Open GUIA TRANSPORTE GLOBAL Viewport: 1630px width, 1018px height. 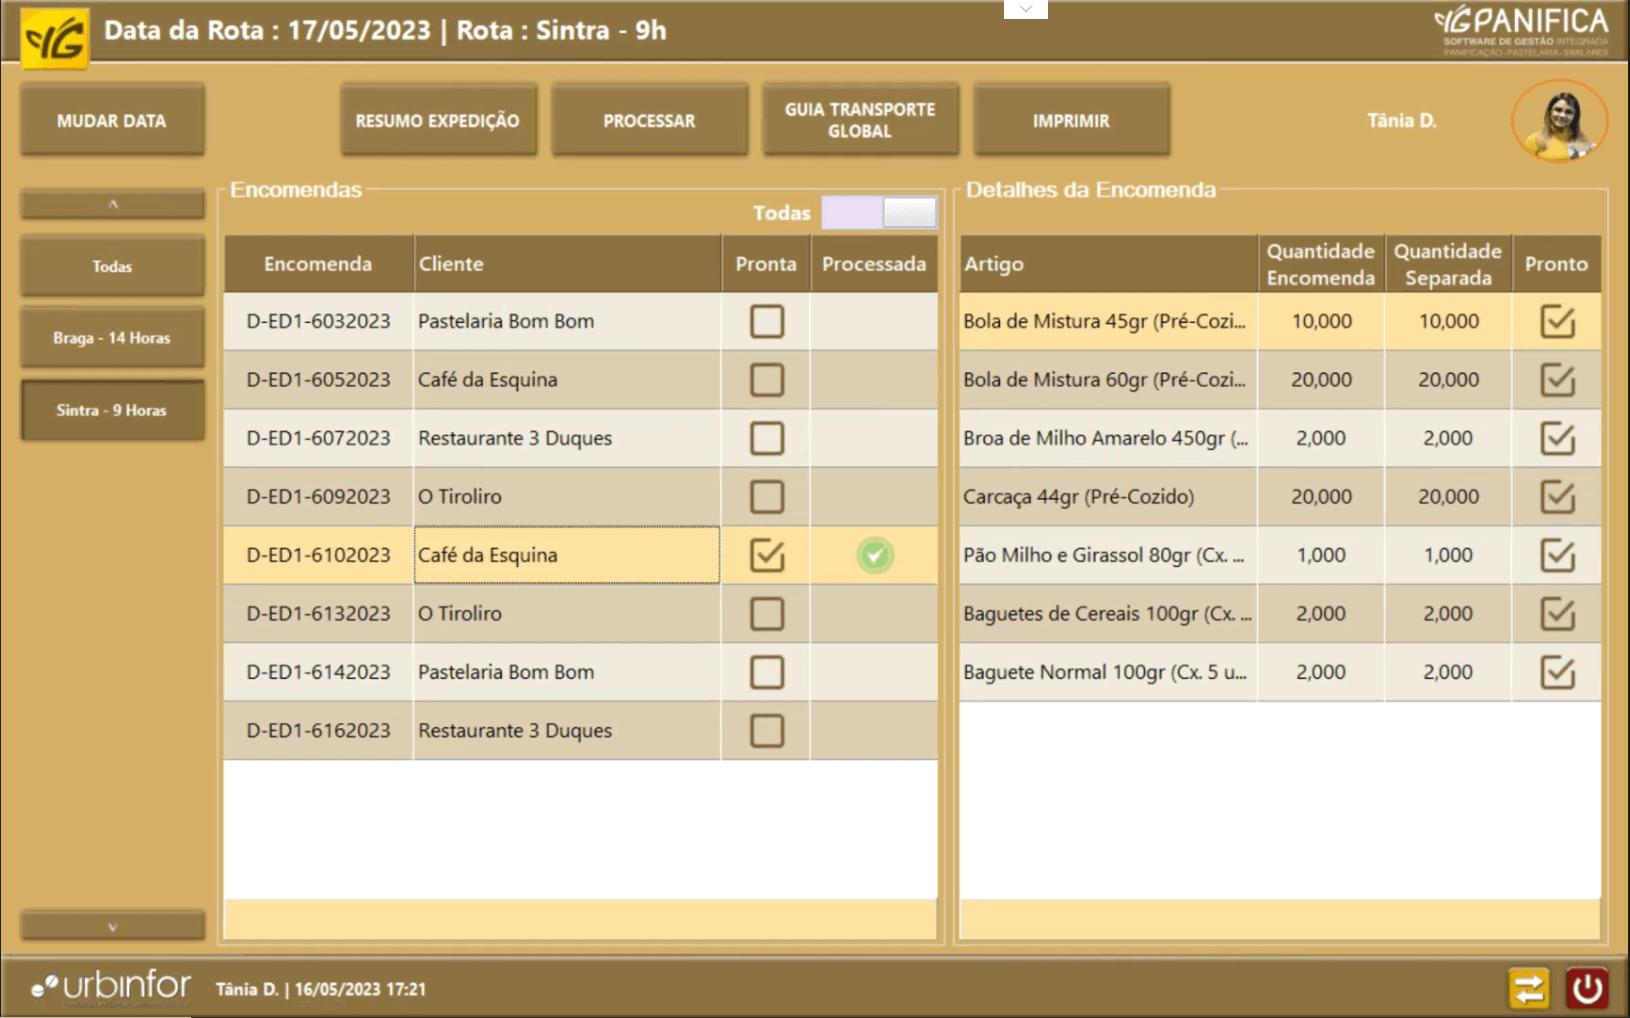860,120
